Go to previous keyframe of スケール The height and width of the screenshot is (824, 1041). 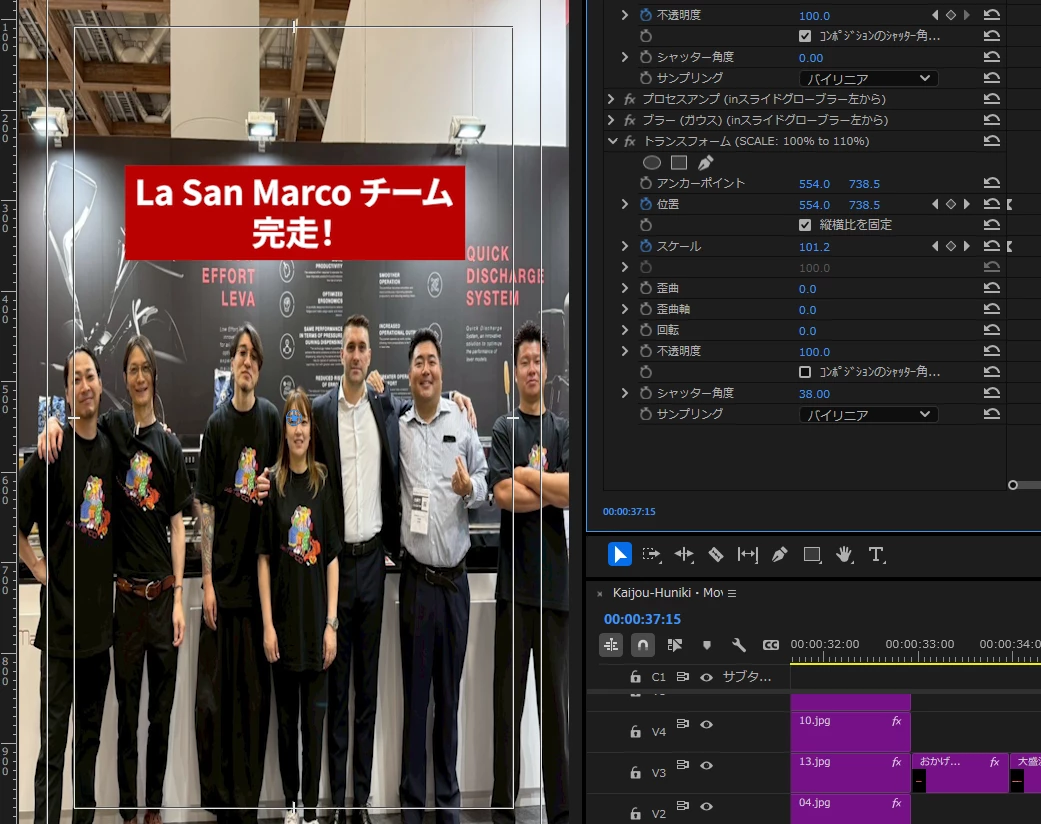coord(935,246)
